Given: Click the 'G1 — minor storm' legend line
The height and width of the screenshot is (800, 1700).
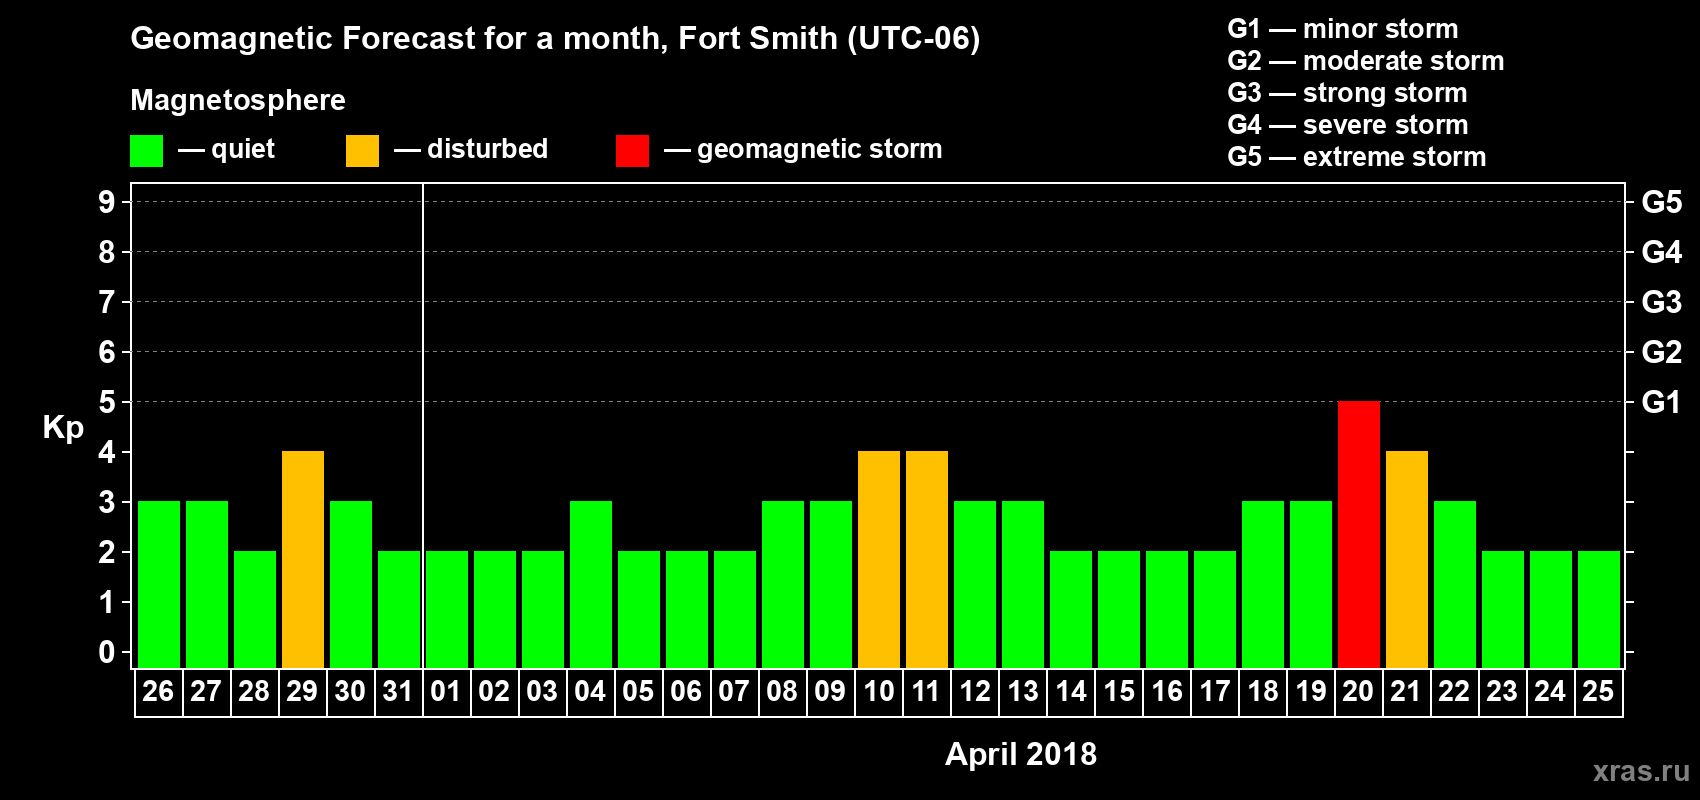Looking at the screenshot, I should click(1343, 29).
